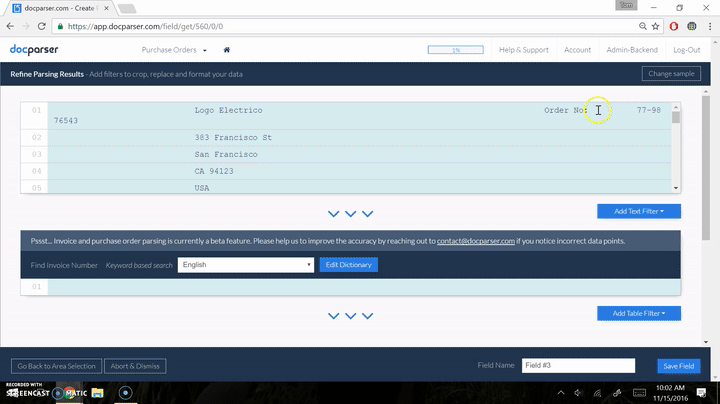This screenshot has height=404, width=720.
Task: Open the Chrome three-dot menu
Action: (708, 27)
